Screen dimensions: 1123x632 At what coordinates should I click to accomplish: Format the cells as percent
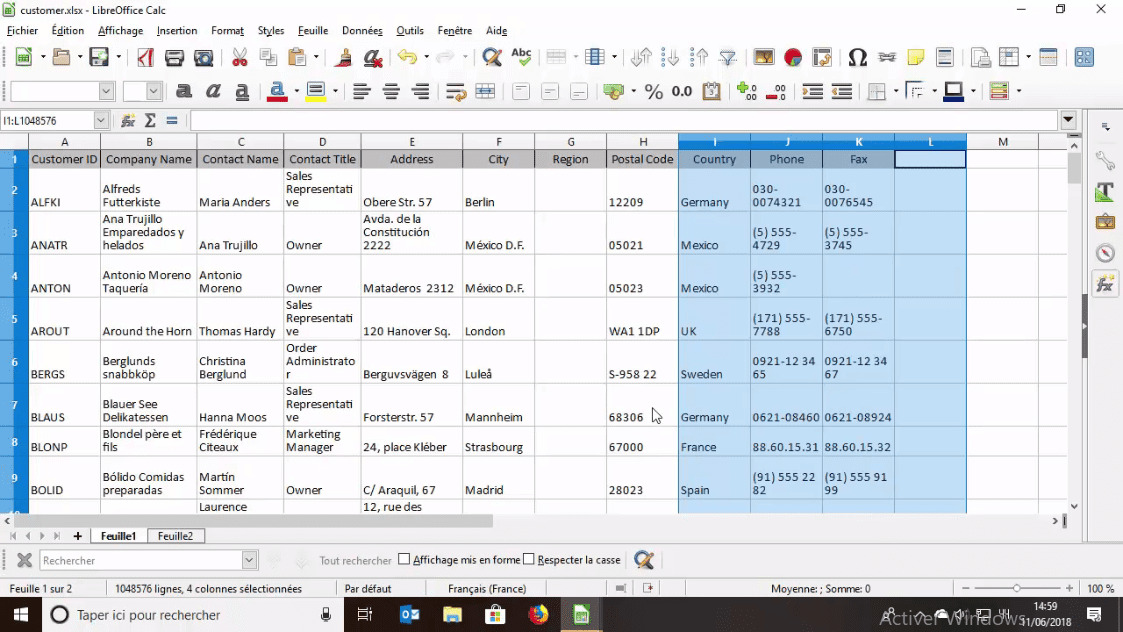(653, 91)
